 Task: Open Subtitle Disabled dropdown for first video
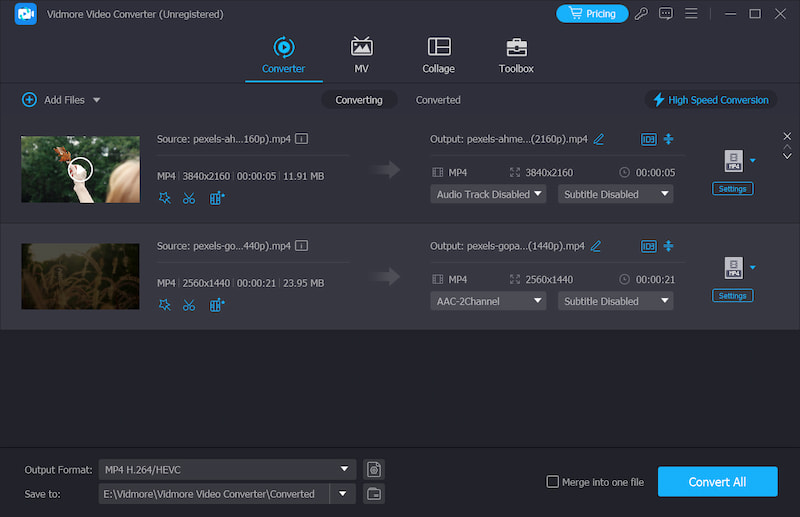pyautogui.click(x=615, y=194)
